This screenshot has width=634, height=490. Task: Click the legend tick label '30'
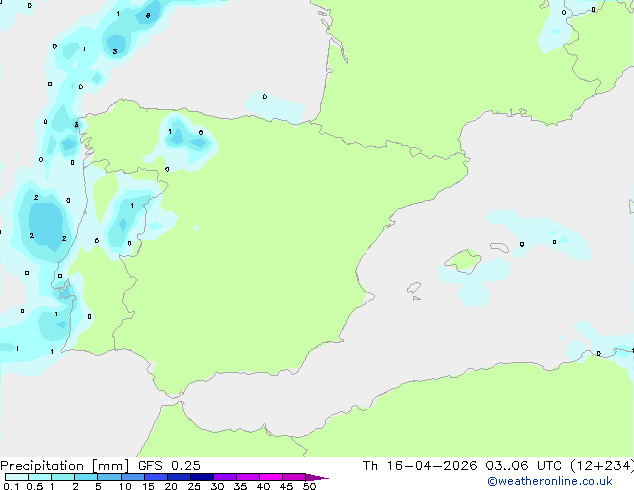[x=217, y=486]
